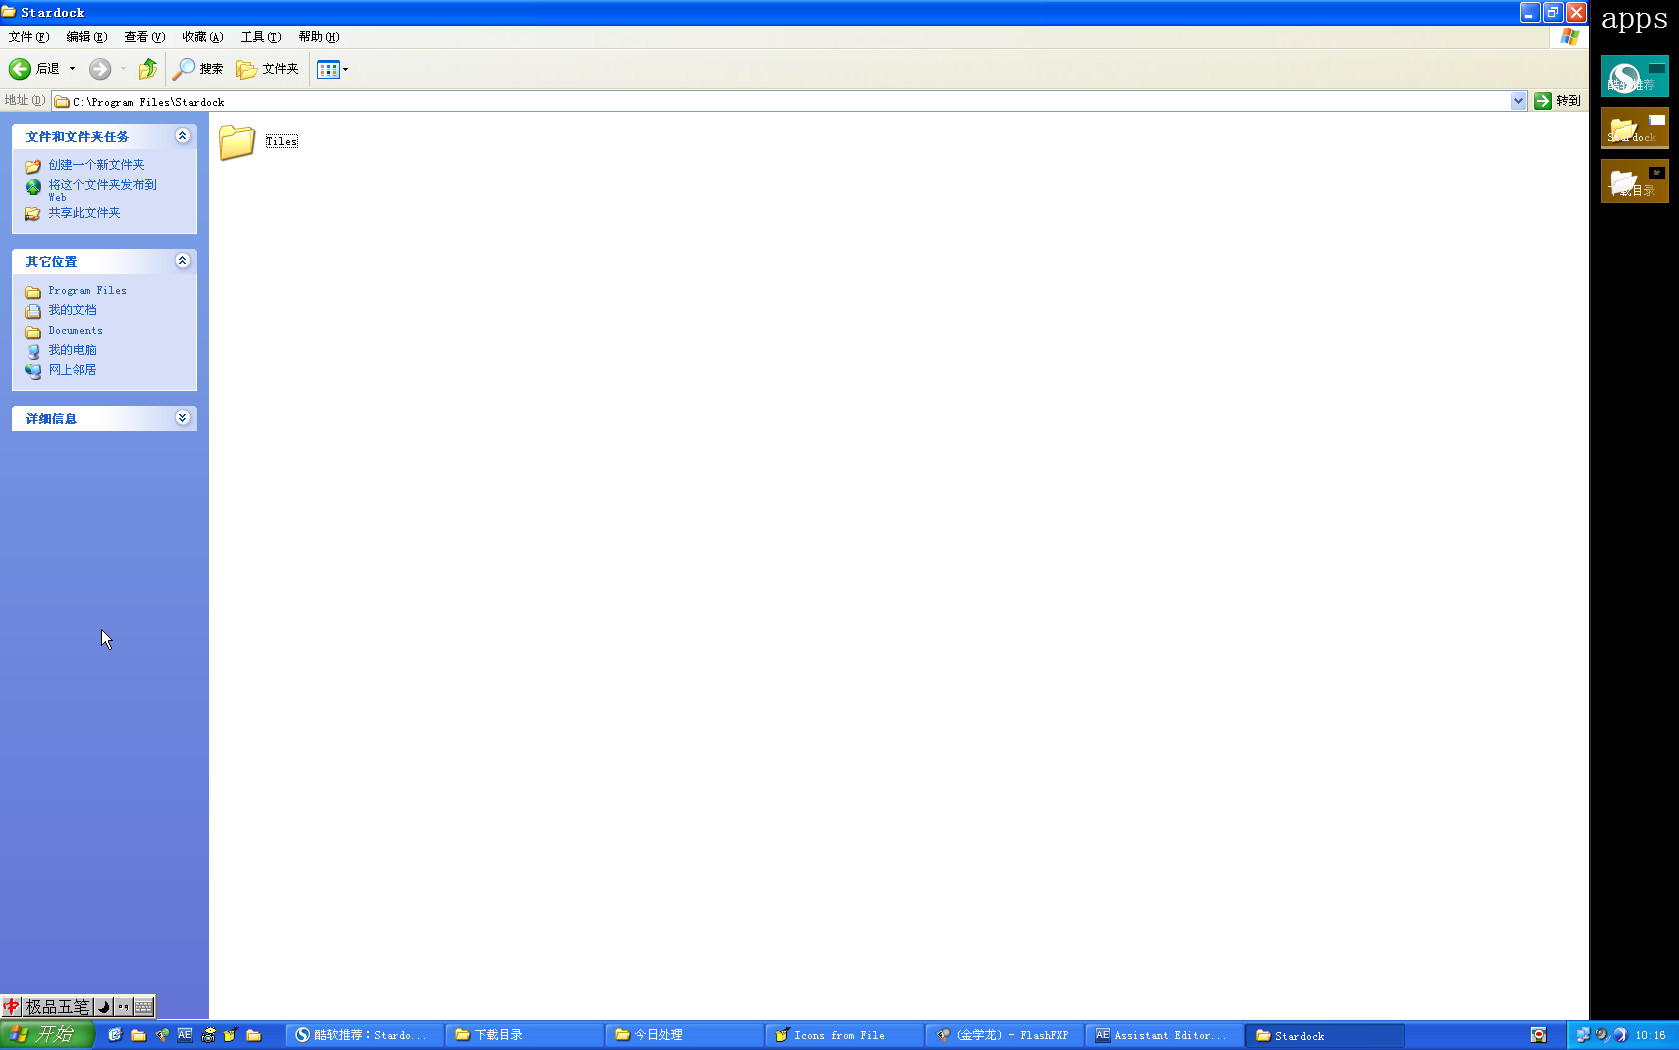Screen dimensions: 1679x1050
Task: Open the 搜索 search pane
Action: point(198,69)
